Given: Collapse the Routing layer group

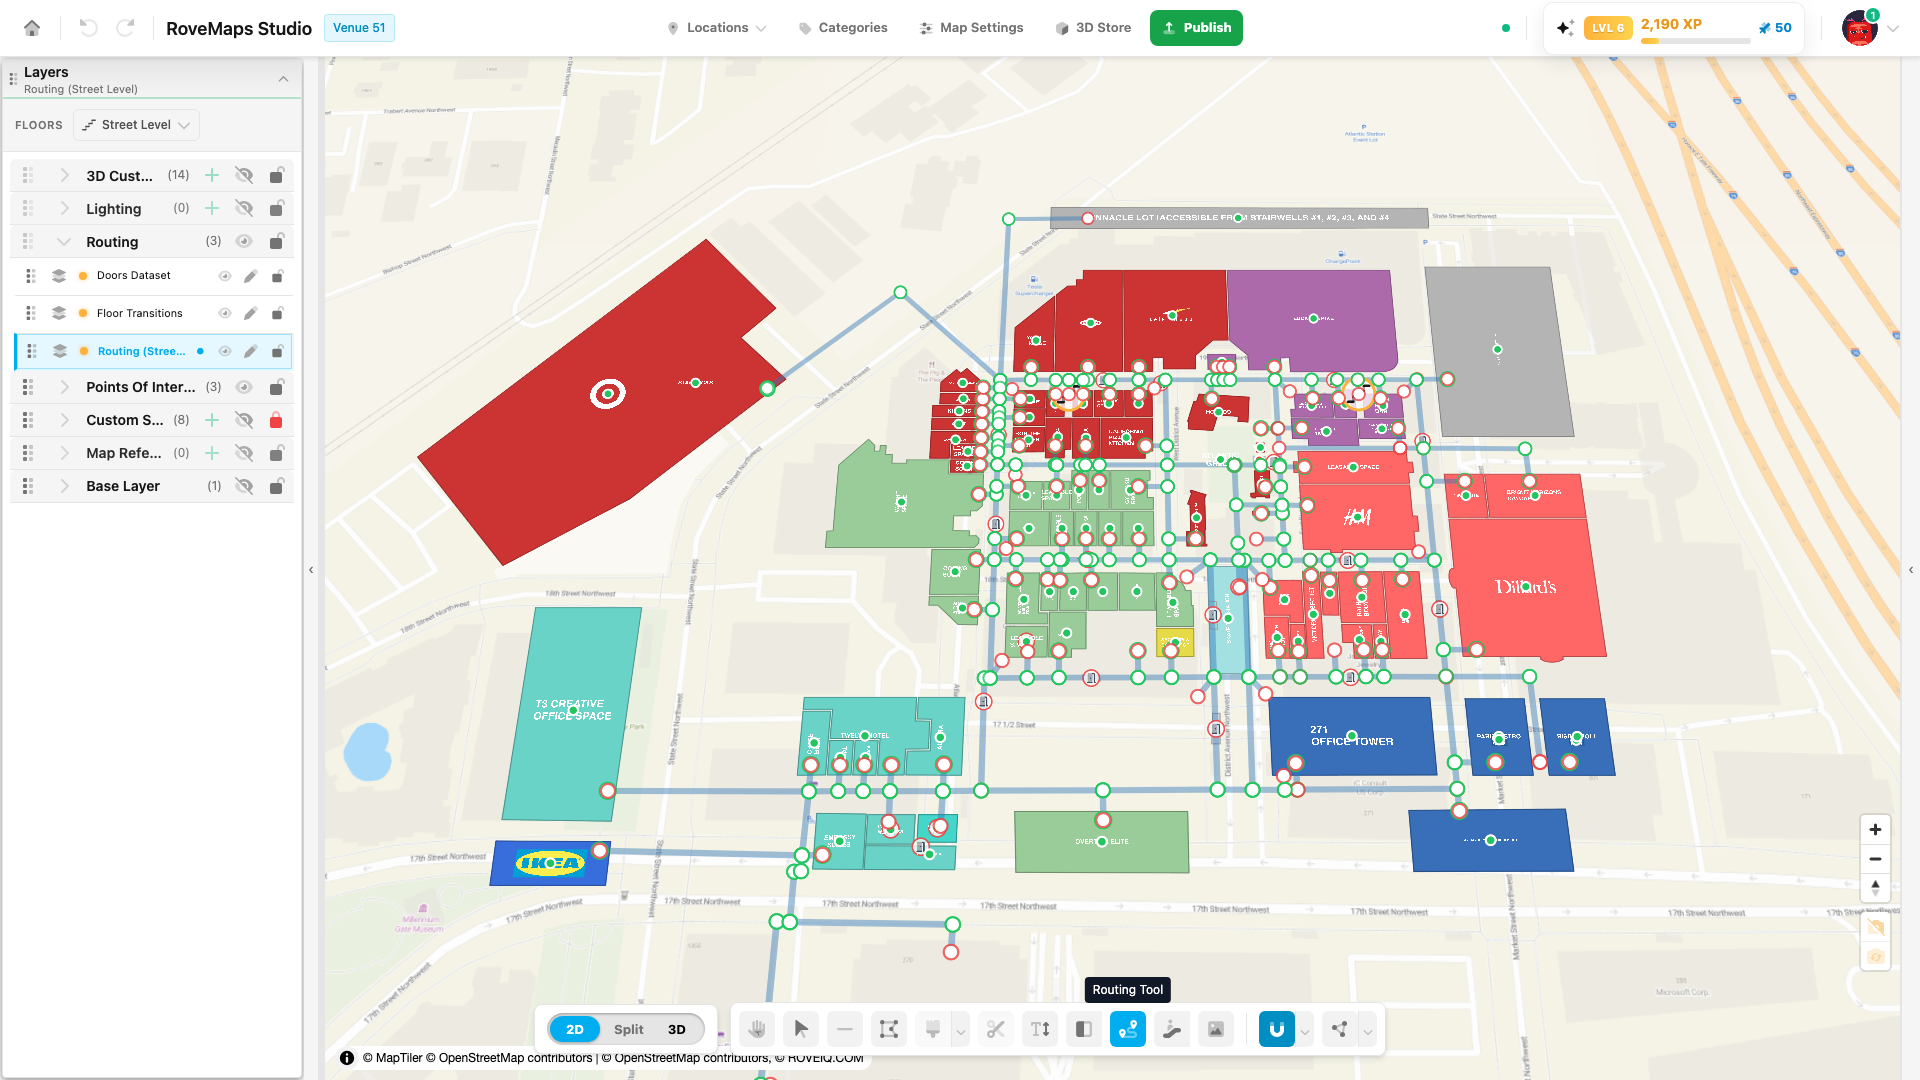Looking at the screenshot, I should 64,241.
